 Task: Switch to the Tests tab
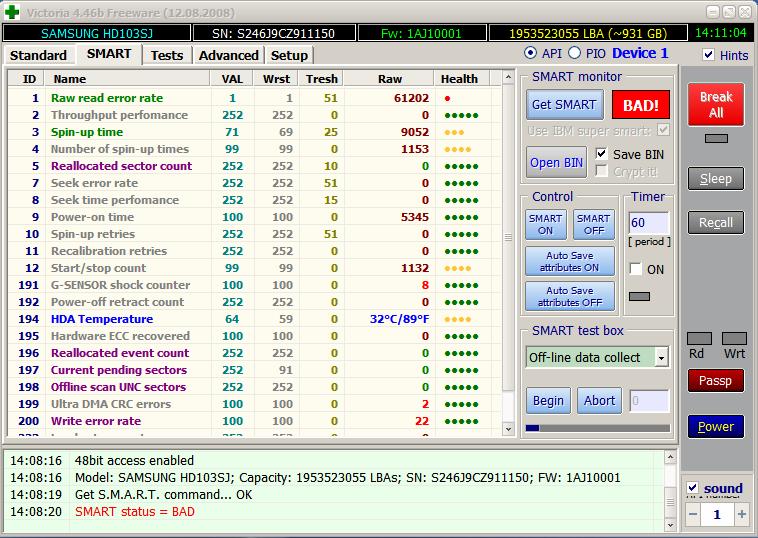166,55
